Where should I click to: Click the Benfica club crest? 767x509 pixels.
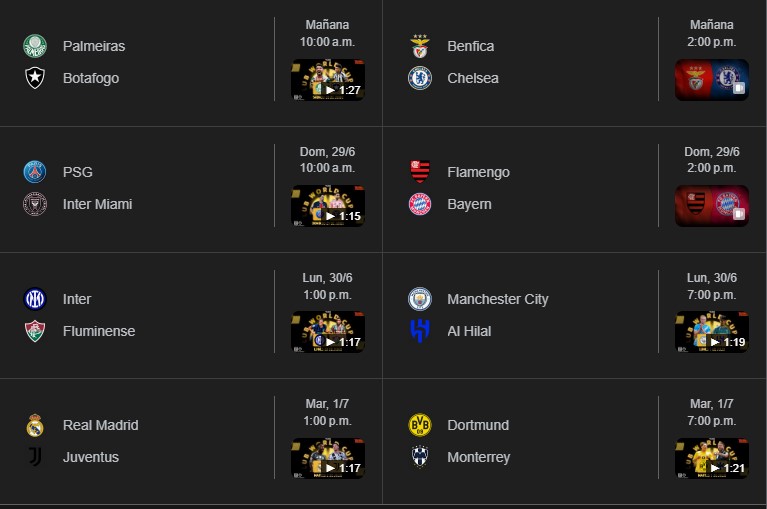click(420, 46)
